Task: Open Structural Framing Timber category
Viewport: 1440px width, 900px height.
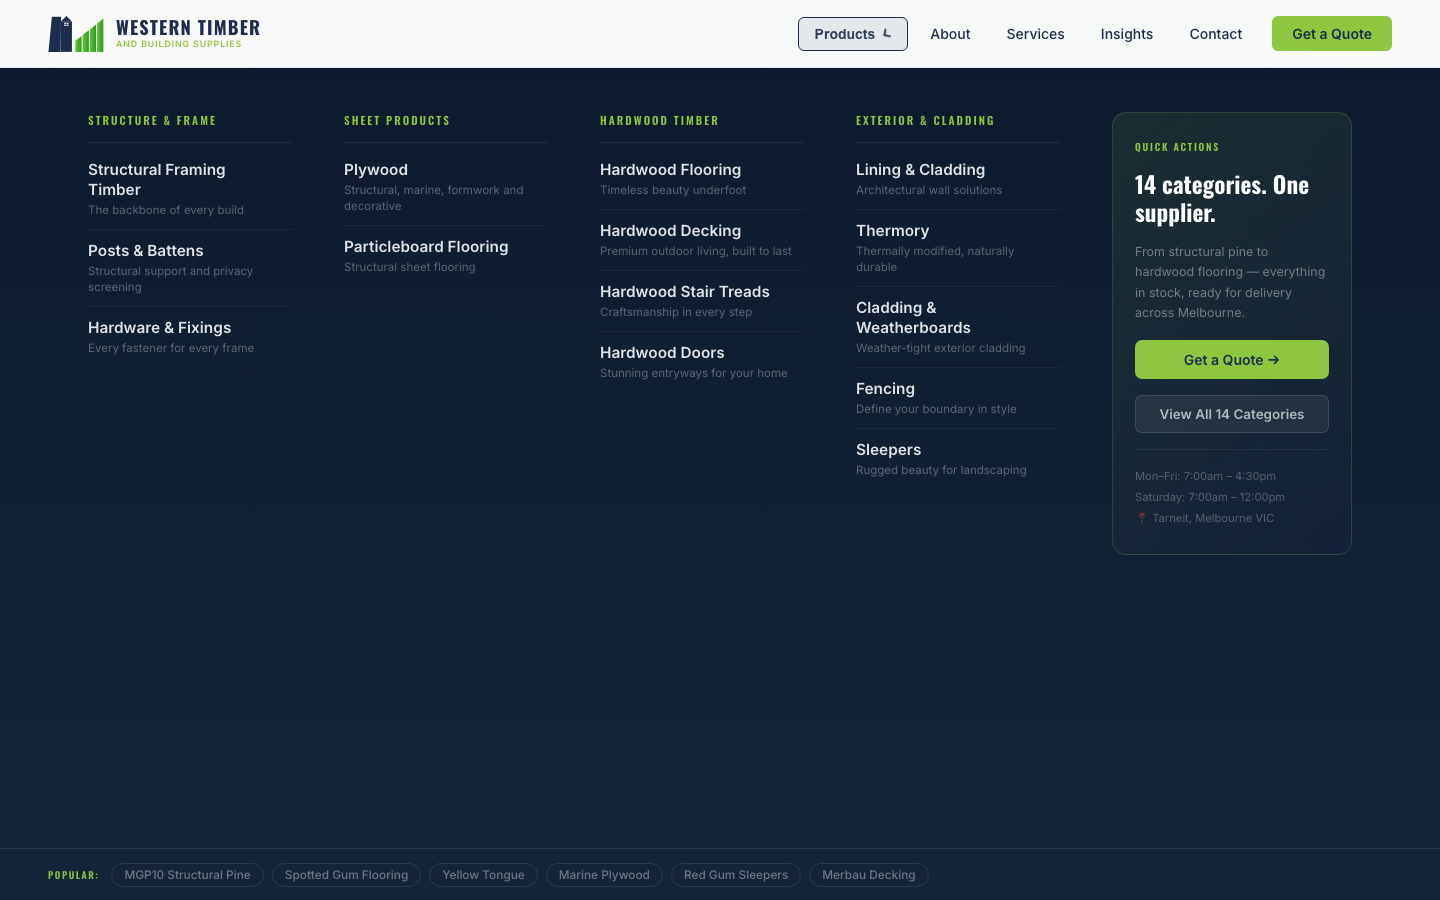Action: (x=190, y=189)
